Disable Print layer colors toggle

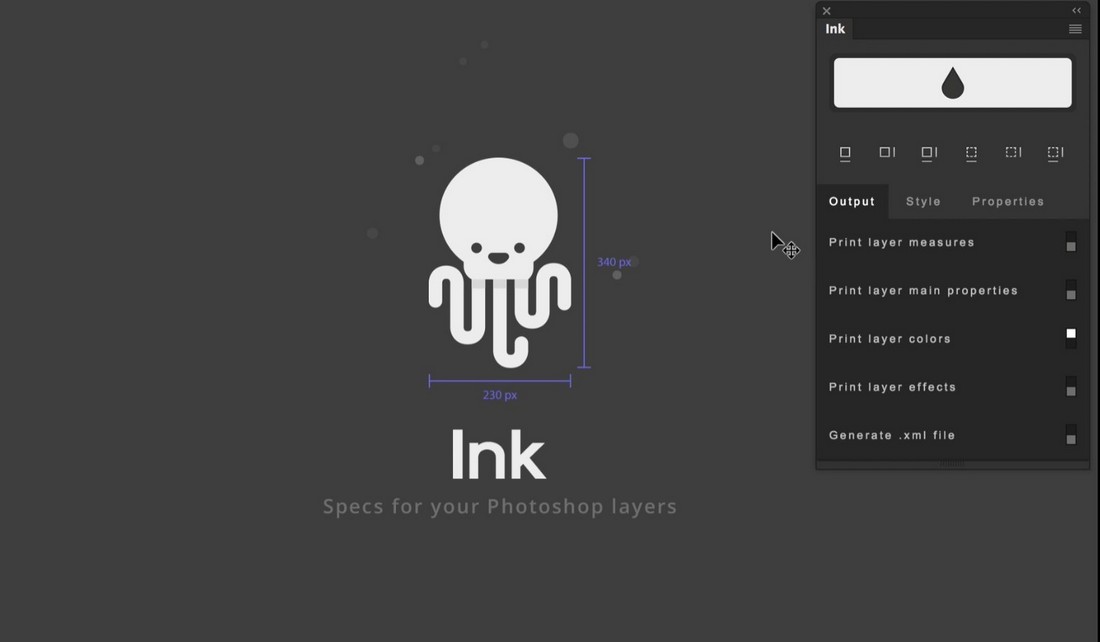click(1071, 338)
